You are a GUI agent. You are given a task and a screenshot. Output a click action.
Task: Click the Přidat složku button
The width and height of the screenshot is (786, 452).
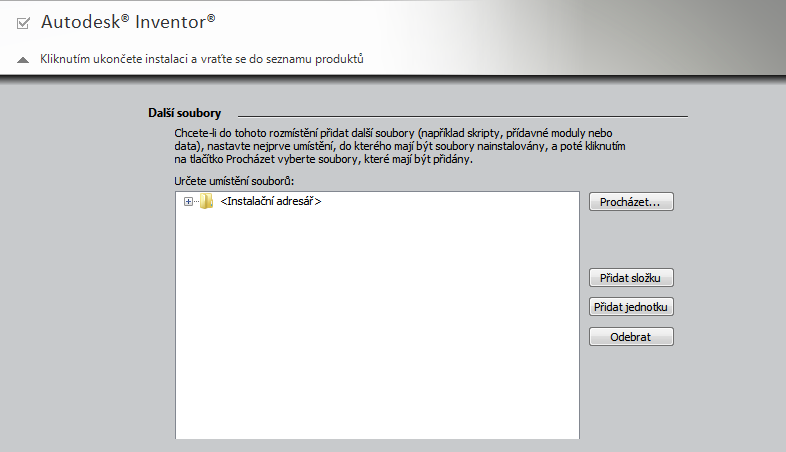tap(631, 277)
